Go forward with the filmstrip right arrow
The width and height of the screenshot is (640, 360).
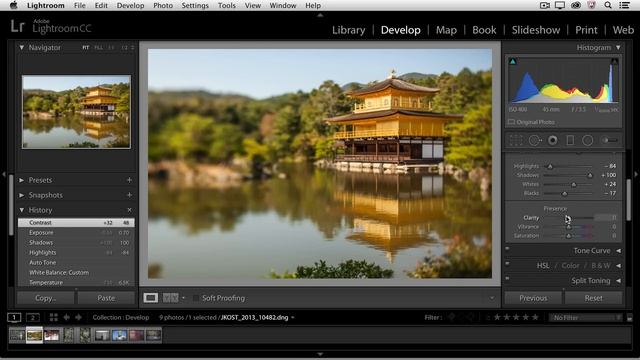pos(78,317)
